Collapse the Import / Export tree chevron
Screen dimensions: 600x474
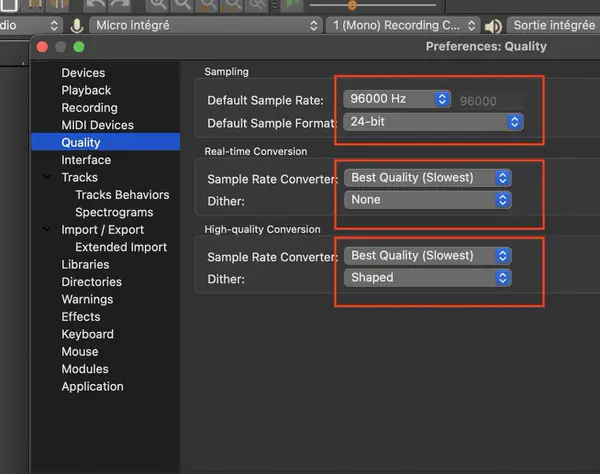coord(47,229)
